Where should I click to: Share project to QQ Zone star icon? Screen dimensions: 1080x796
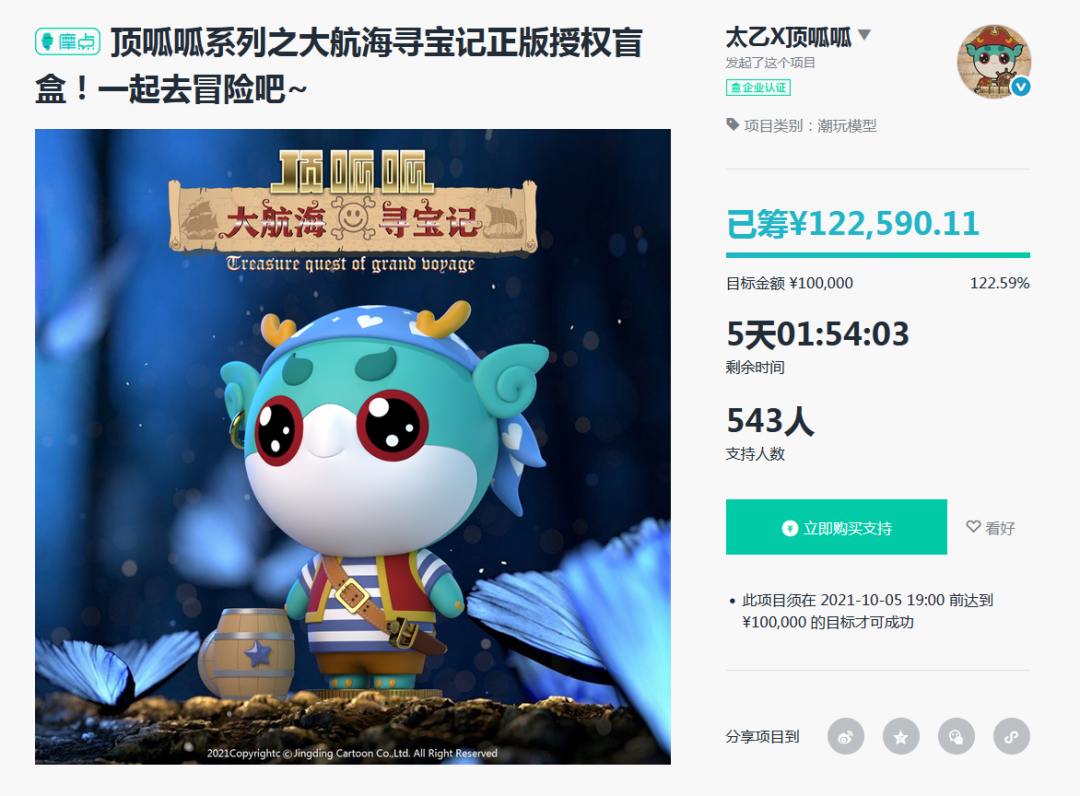(901, 736)
